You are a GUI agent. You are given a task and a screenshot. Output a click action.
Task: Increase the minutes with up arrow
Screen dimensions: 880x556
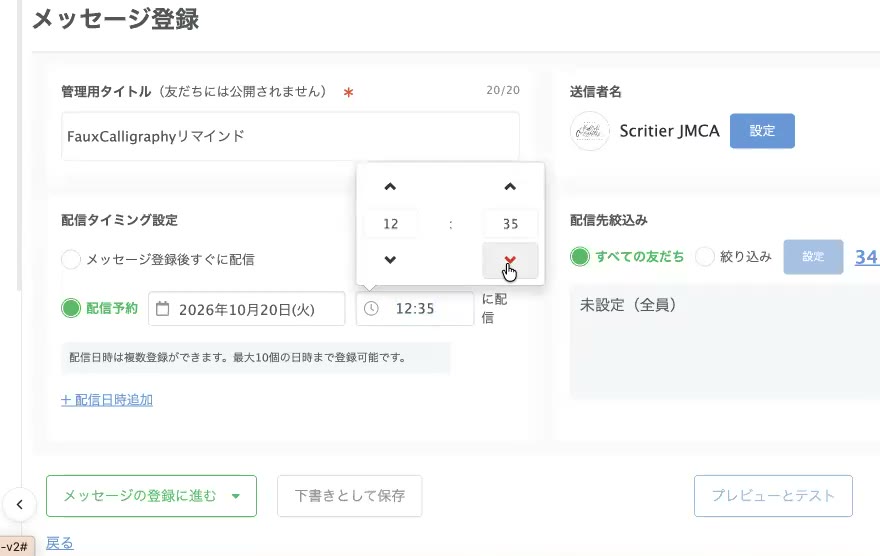pos(510,187)
